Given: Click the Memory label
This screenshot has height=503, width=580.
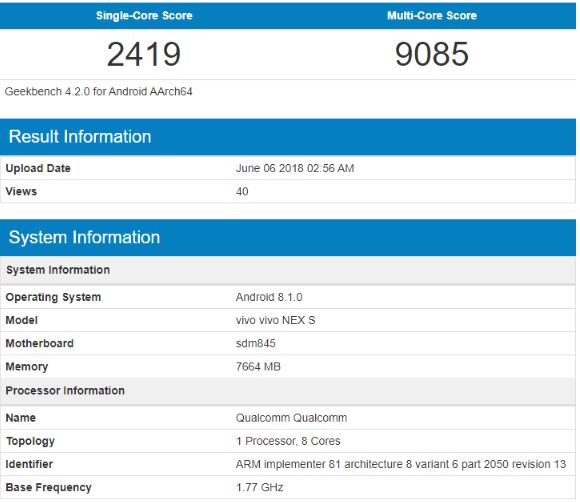Looking at the screenshot, I should pyautogui.click(x=27, y=367).
